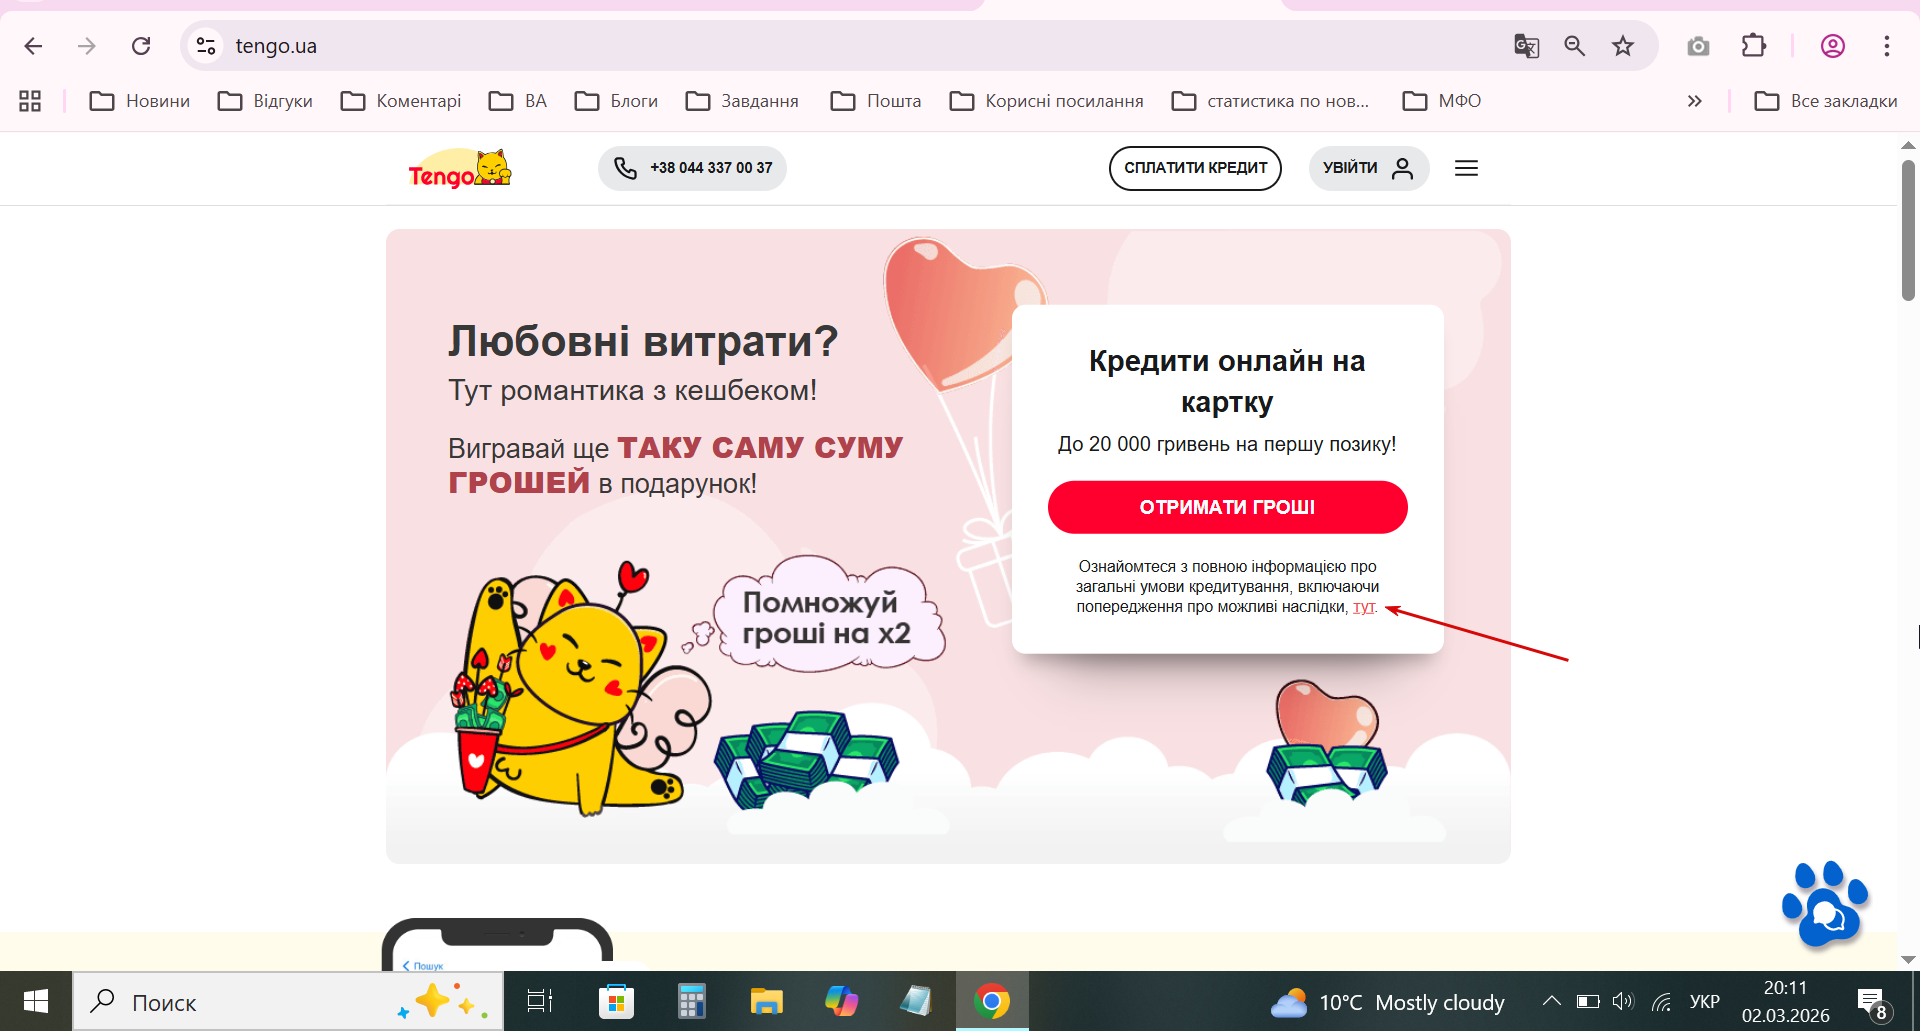Bookmark this page with the star icon
1920x1031 pixels.
click(1623, 46)
